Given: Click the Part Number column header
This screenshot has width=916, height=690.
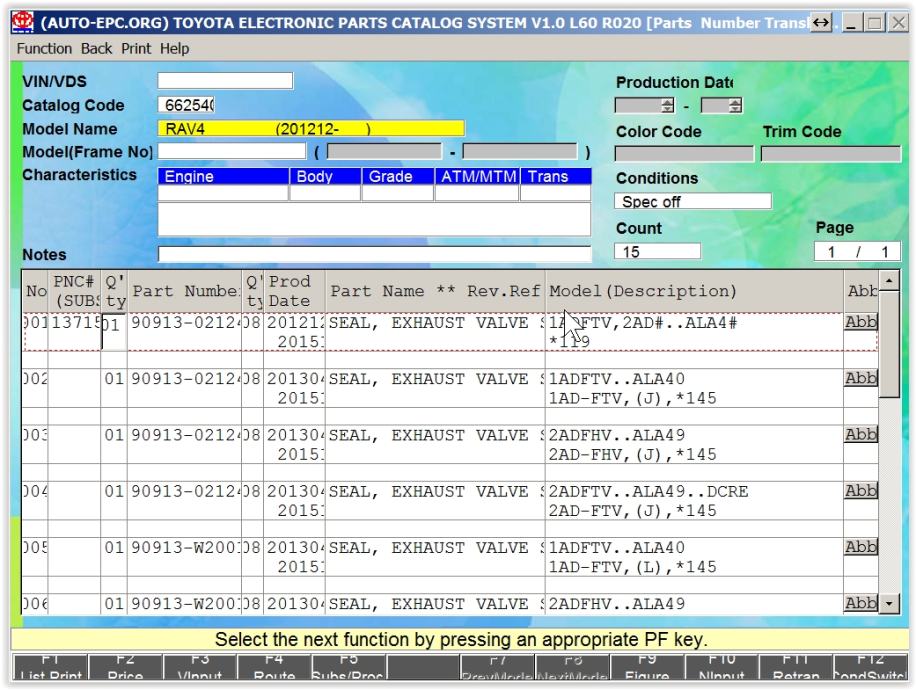Looking at the screenshot, I should 184,291.
